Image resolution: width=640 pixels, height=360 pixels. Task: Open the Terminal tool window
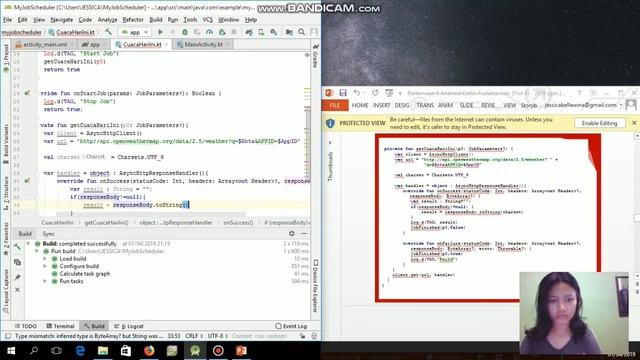click(60, 326)
